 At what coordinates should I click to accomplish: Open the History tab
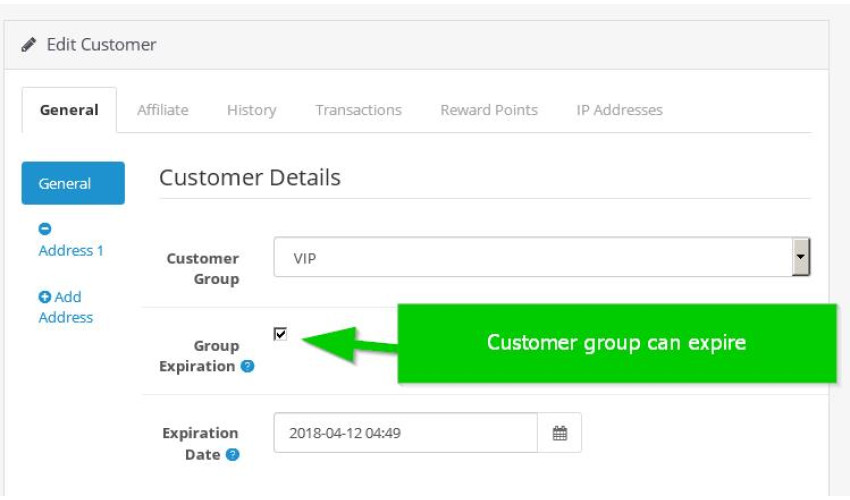coord(252,110)
